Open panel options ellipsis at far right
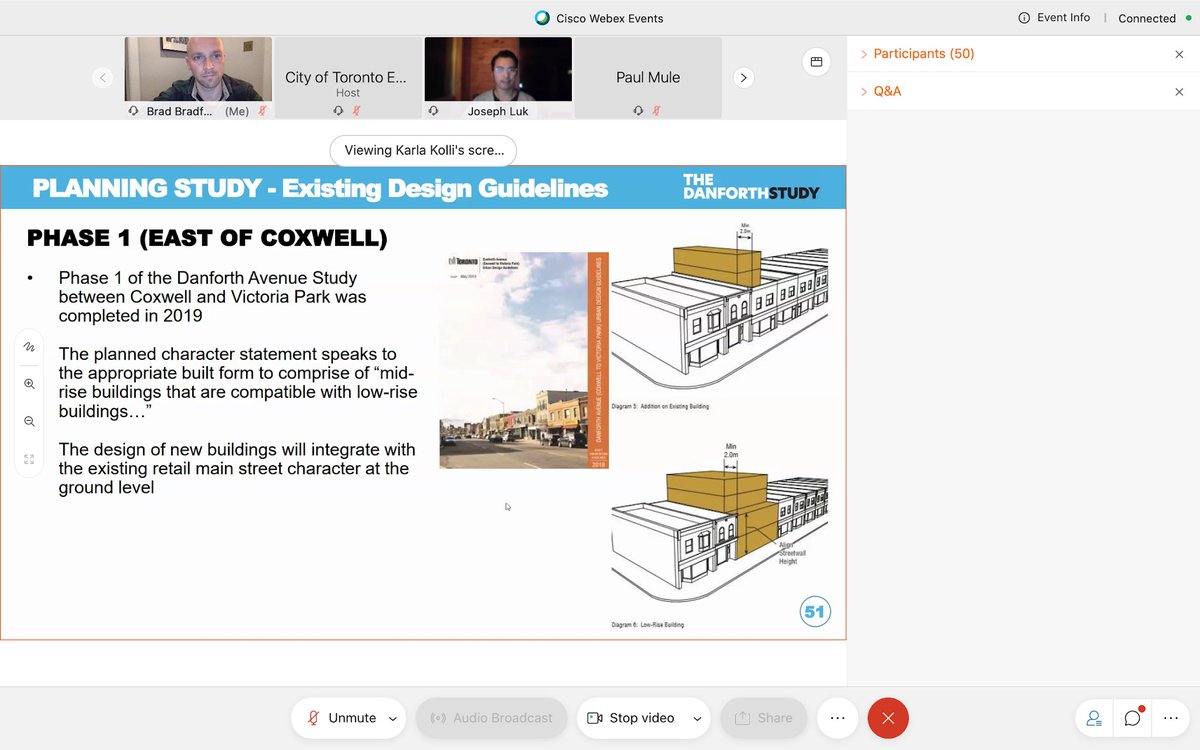This screenshot has height=750, width=1200. [x=1170, y=718]
